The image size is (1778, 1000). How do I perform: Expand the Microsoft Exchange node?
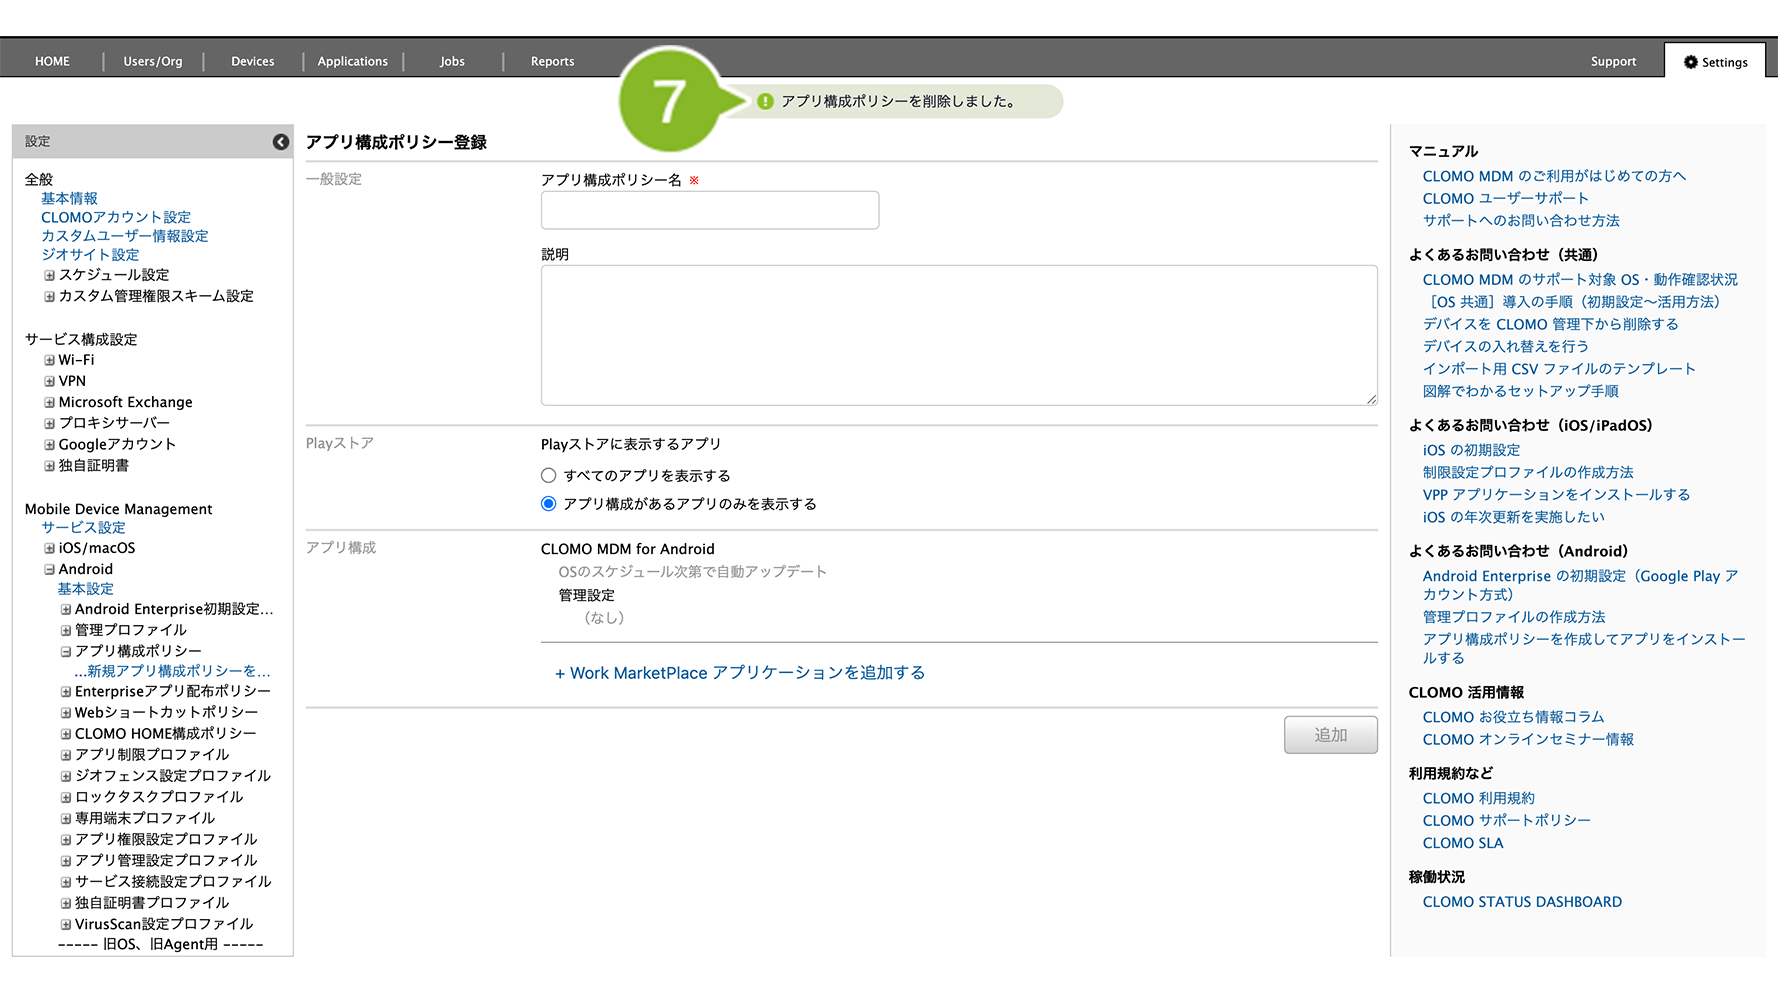coord(49,402)
